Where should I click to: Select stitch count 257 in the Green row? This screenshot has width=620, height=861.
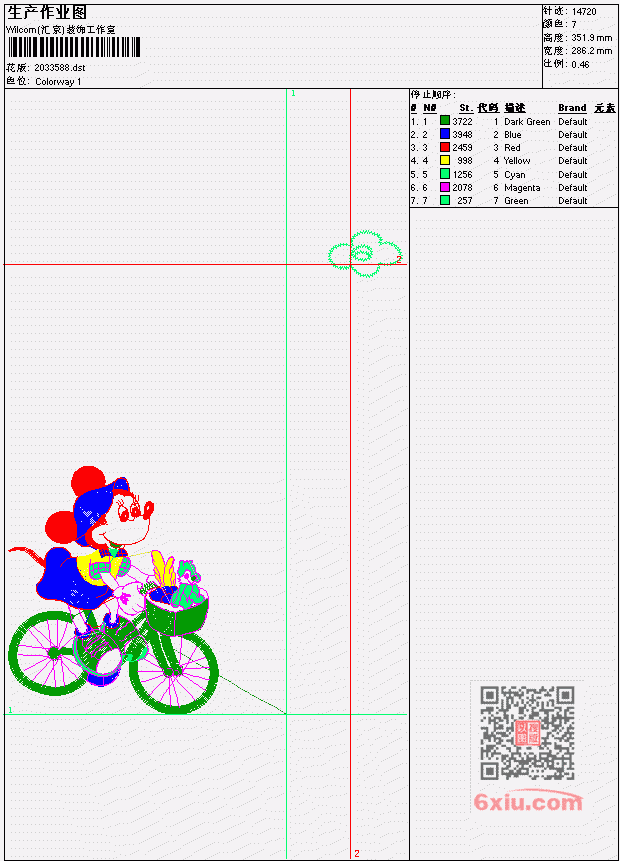465,201
